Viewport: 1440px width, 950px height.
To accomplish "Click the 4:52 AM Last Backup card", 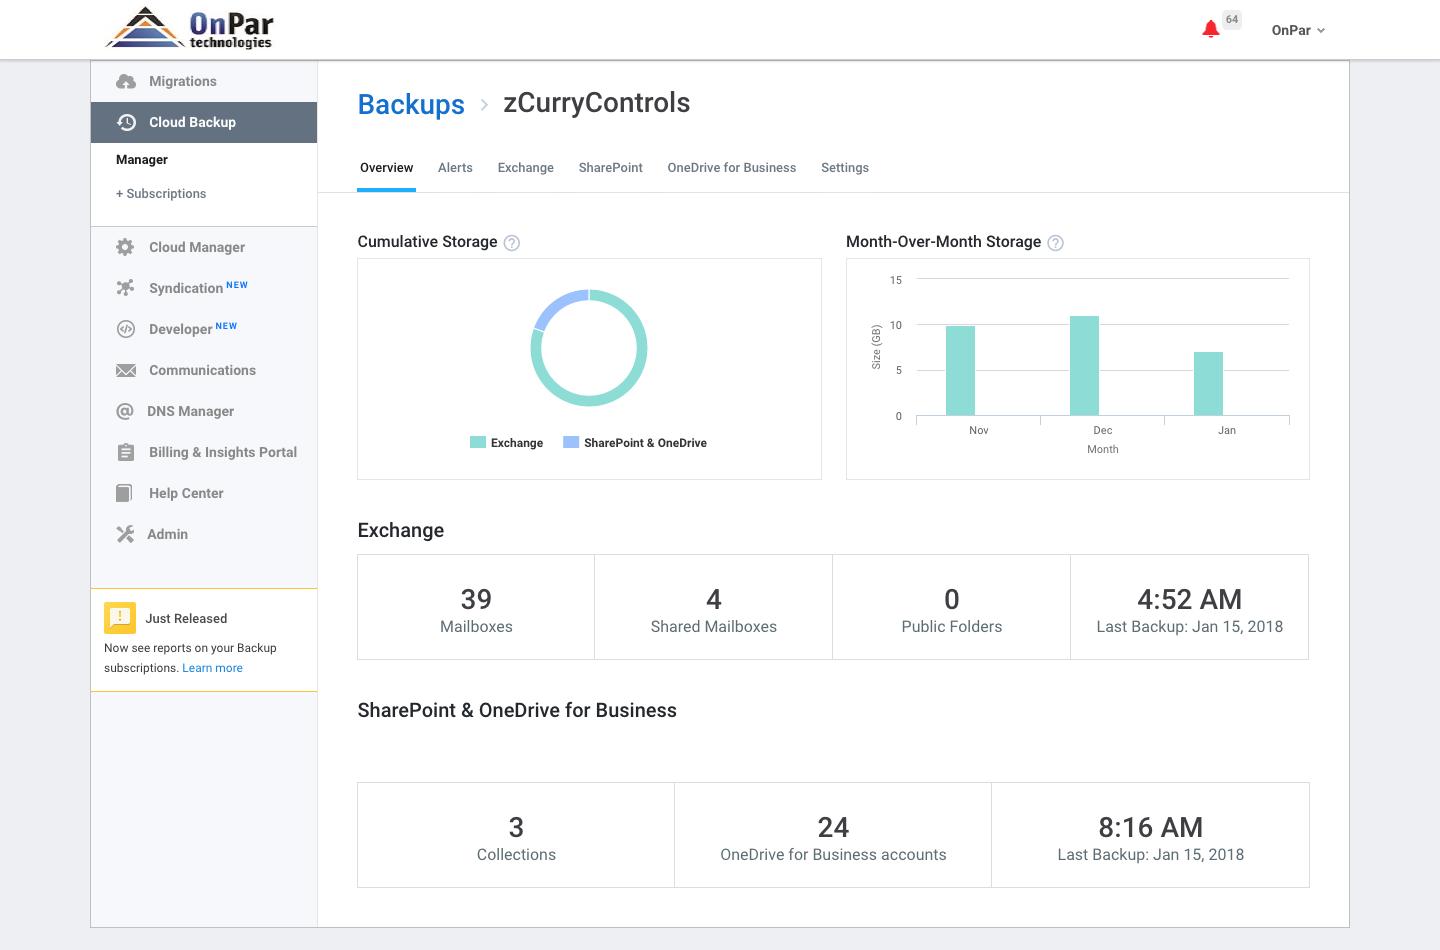I will (x=1190, y=607).
